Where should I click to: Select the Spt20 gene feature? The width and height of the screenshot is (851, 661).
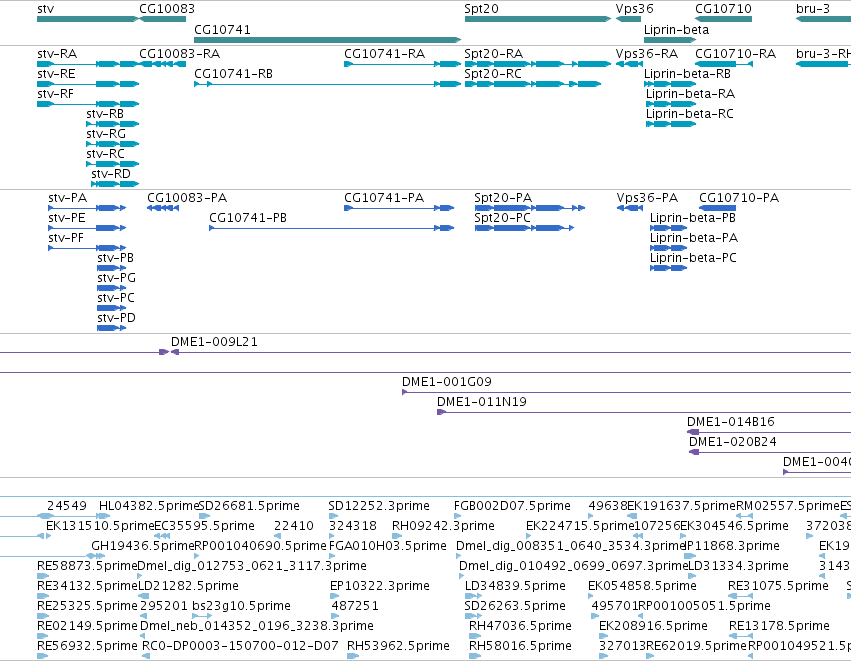(538, 19)
